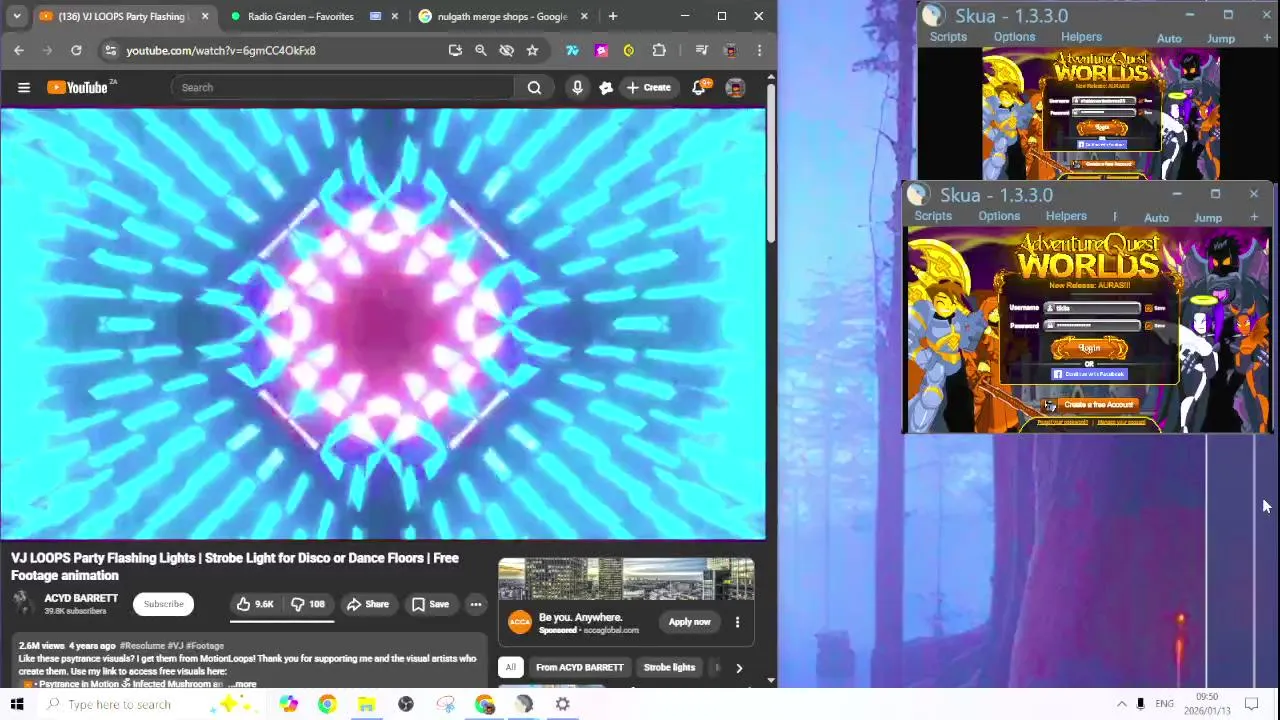Open YouTube notifications bell
1280x720 pixels.
coord(700,87)
